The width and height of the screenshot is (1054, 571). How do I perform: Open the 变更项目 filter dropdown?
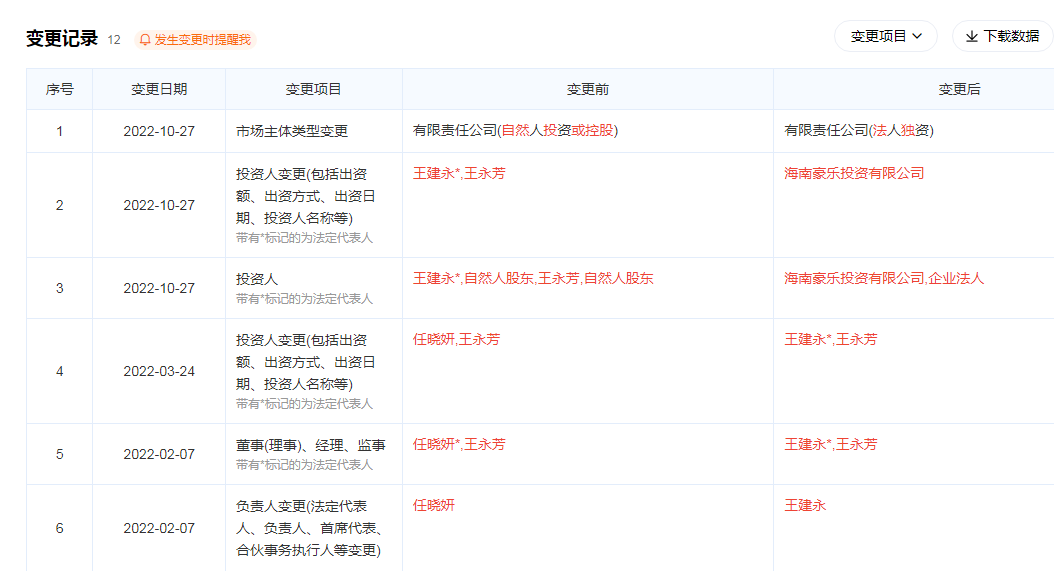pyautogui.click(x=885, y=36)
